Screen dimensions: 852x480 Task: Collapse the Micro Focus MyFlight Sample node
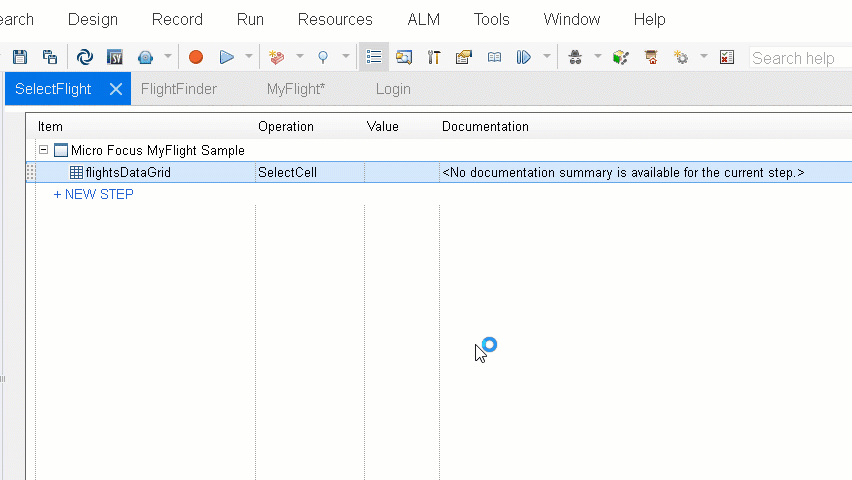click(x=43, y=150)
